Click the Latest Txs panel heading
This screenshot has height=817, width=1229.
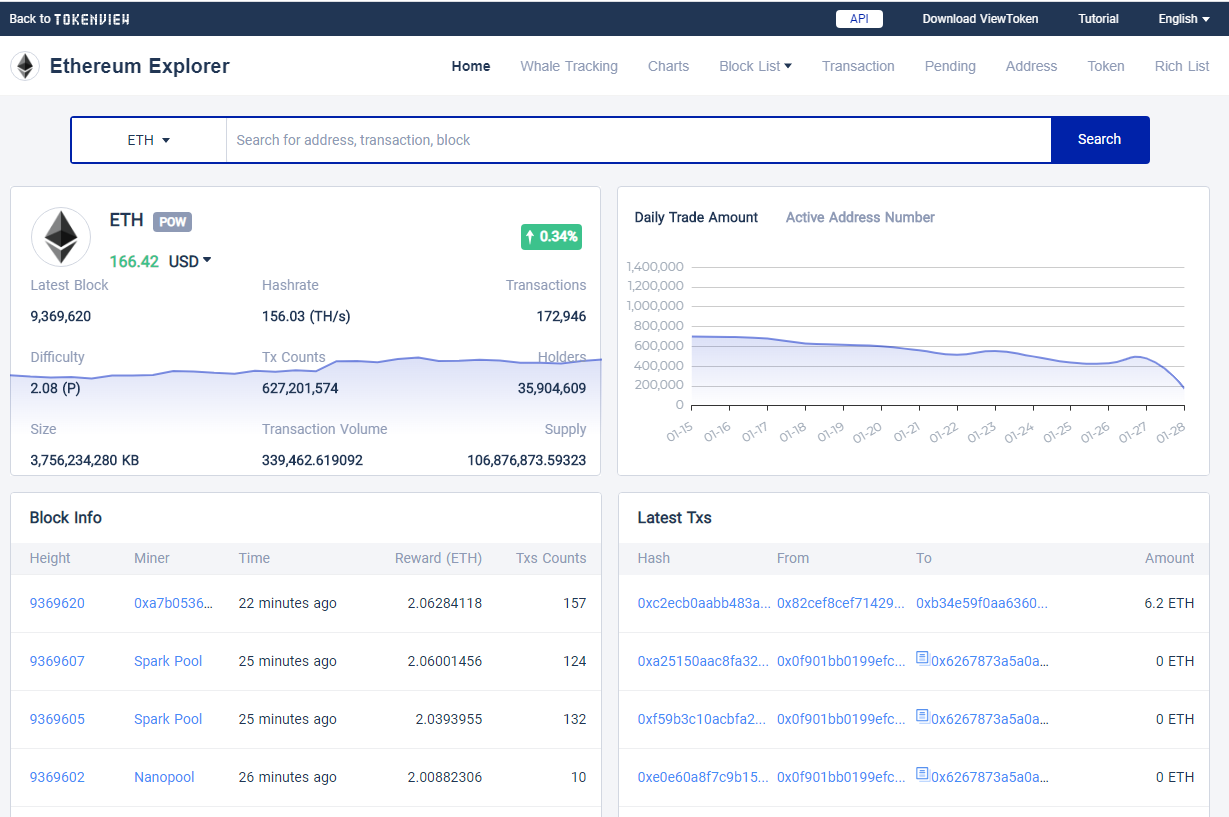tap(675, 517)
